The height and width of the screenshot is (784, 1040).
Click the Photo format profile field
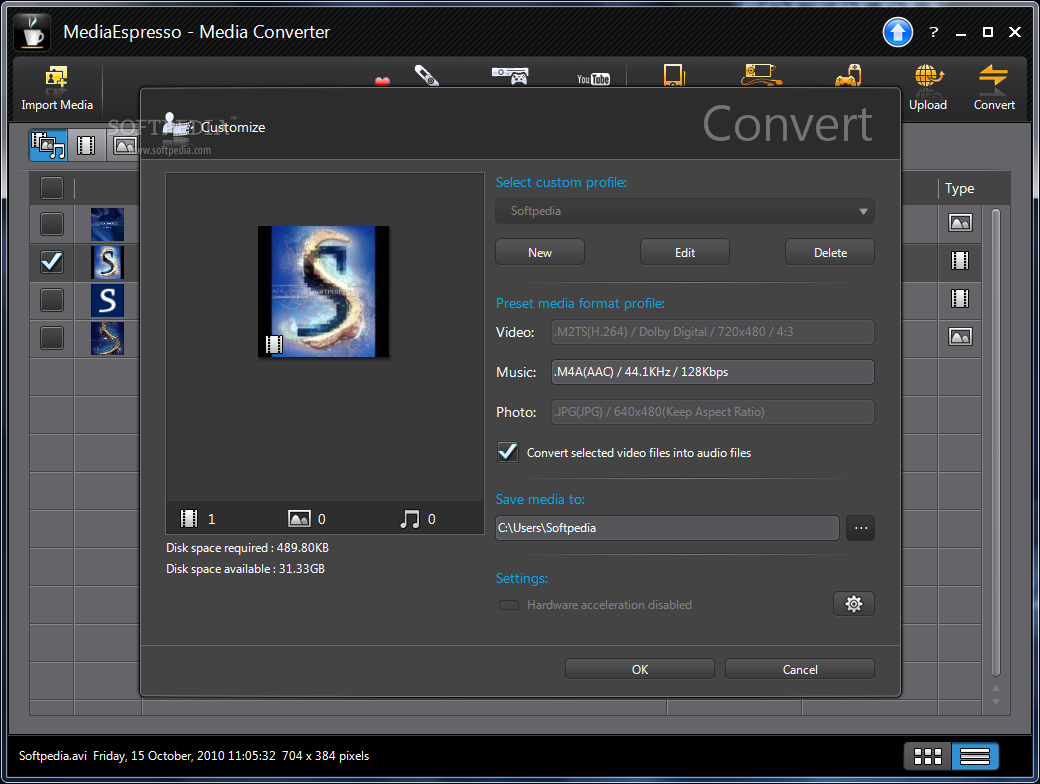point(712,412)
